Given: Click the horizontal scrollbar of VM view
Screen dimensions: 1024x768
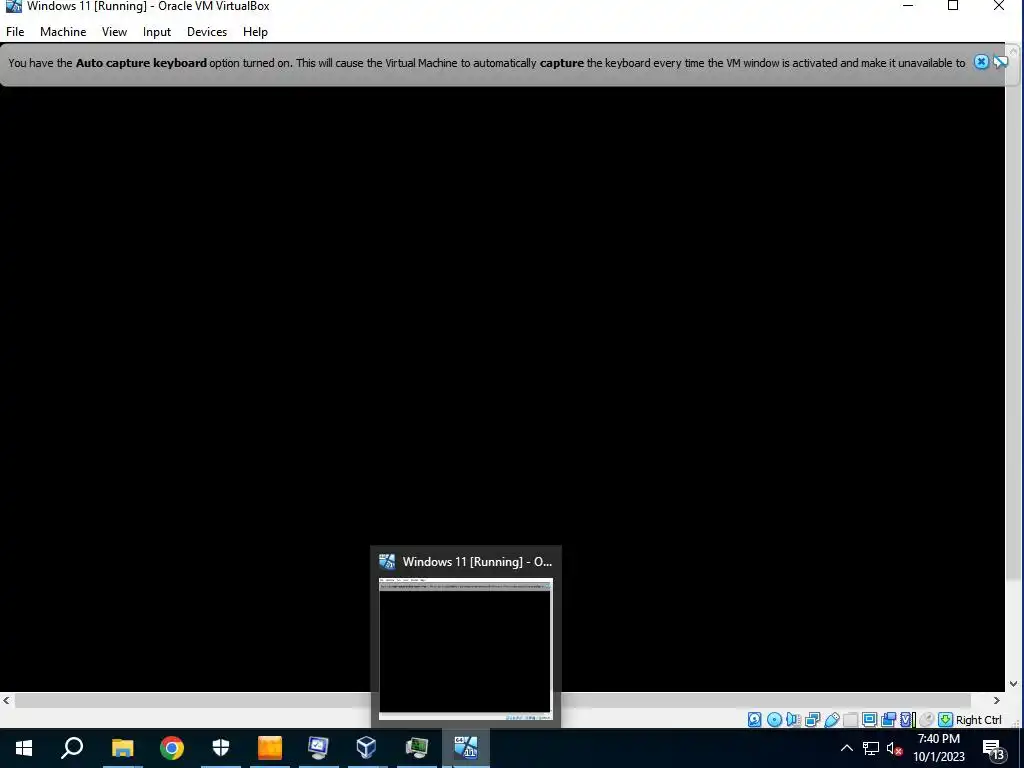Looking at the screenshot, I should 493,700.
